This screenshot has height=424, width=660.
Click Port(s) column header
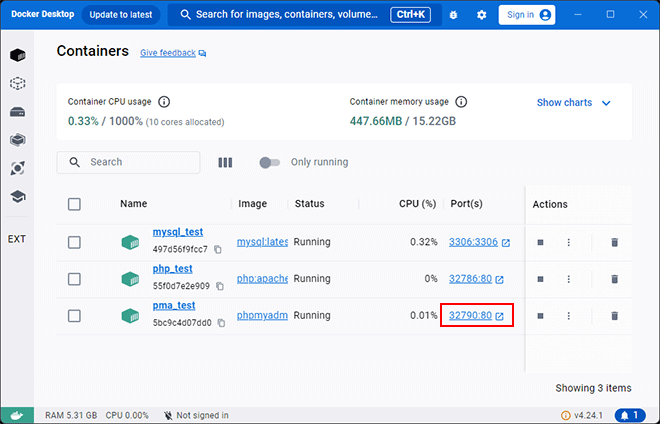466,204
